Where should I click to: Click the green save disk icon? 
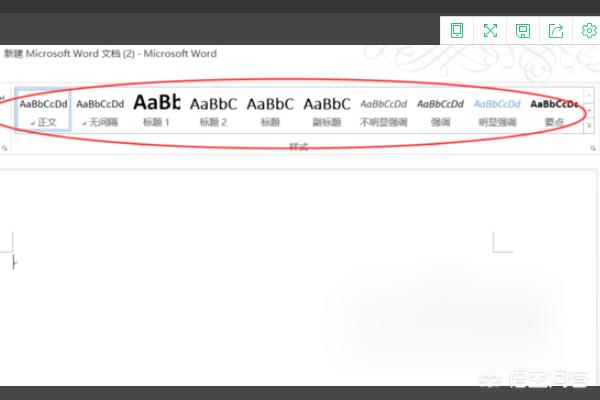point(523,30)
